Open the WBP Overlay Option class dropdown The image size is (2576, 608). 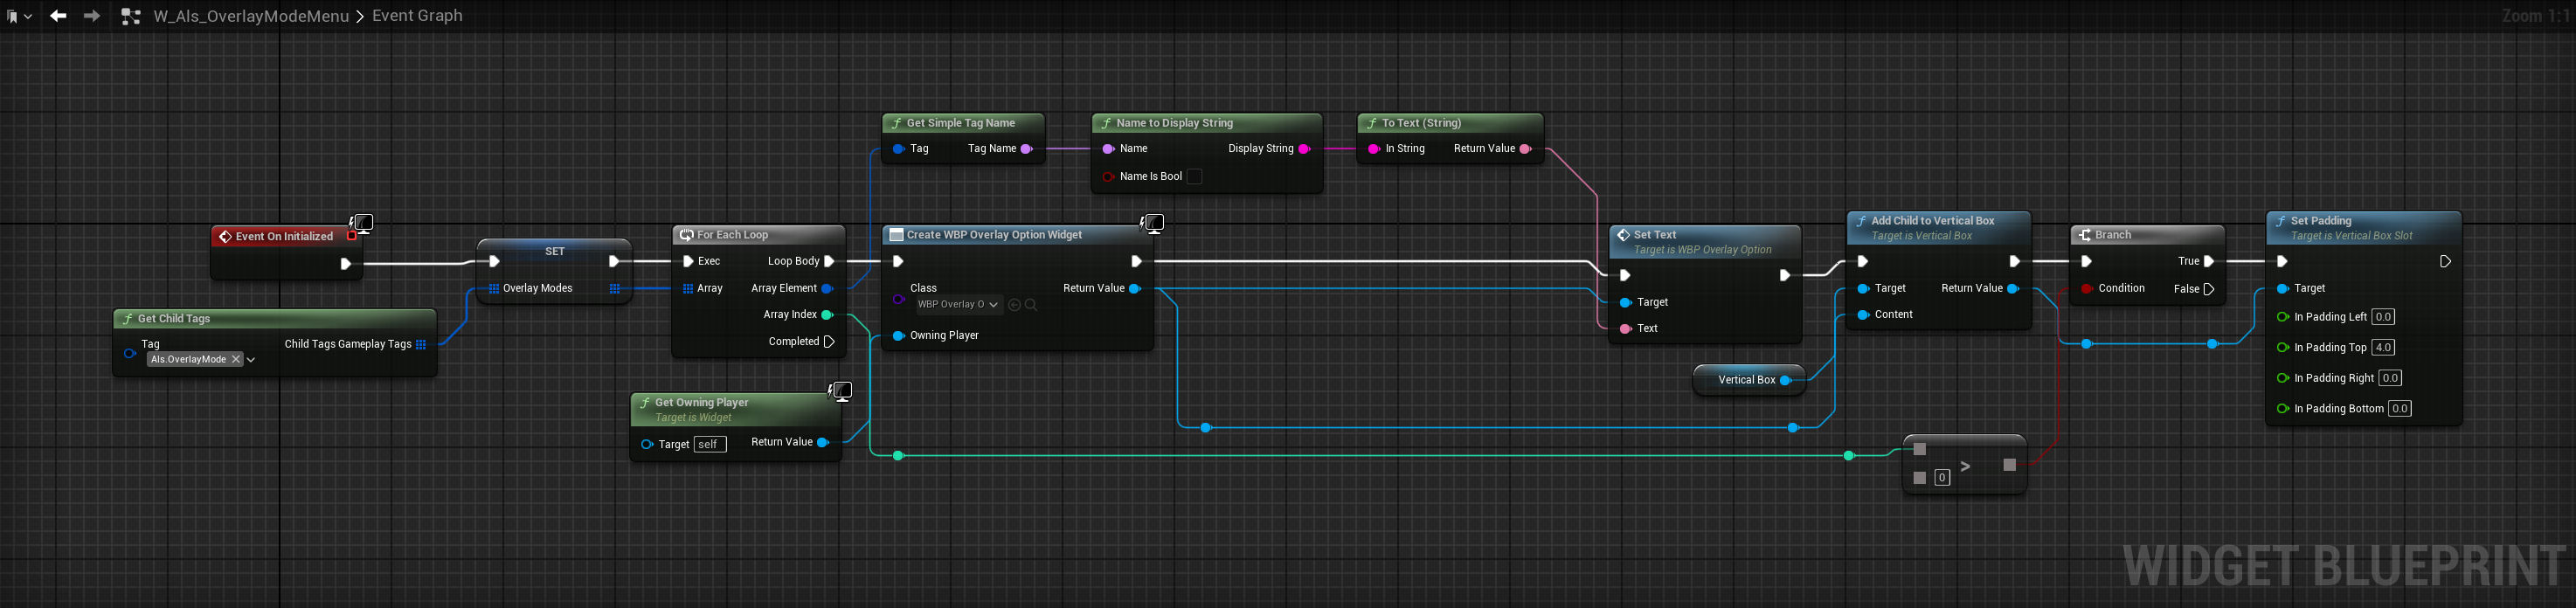[958, 304]
